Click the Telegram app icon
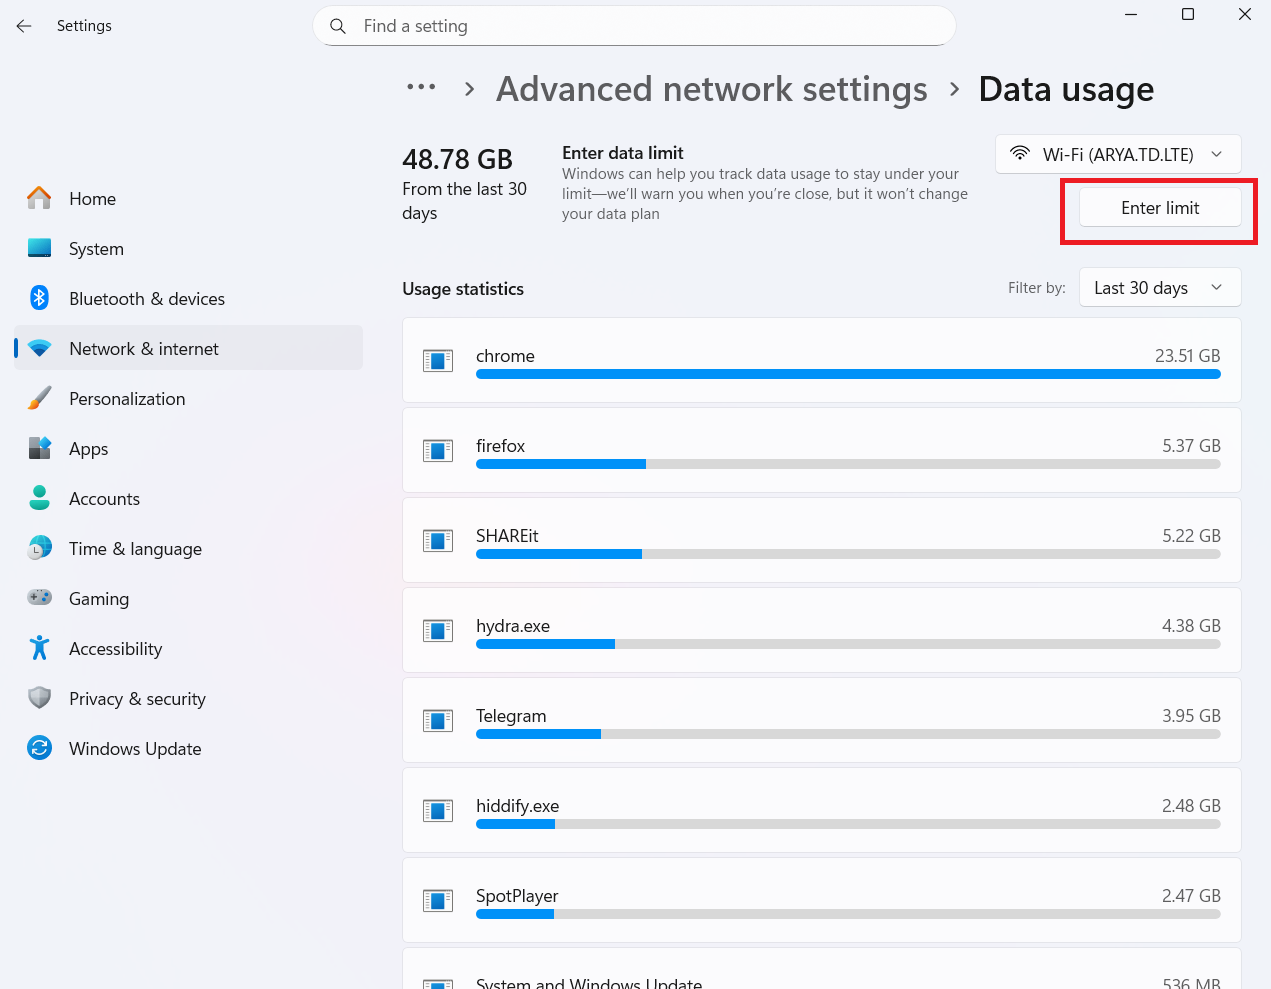Screen dimensions: 1271x989 click(438, 720)
